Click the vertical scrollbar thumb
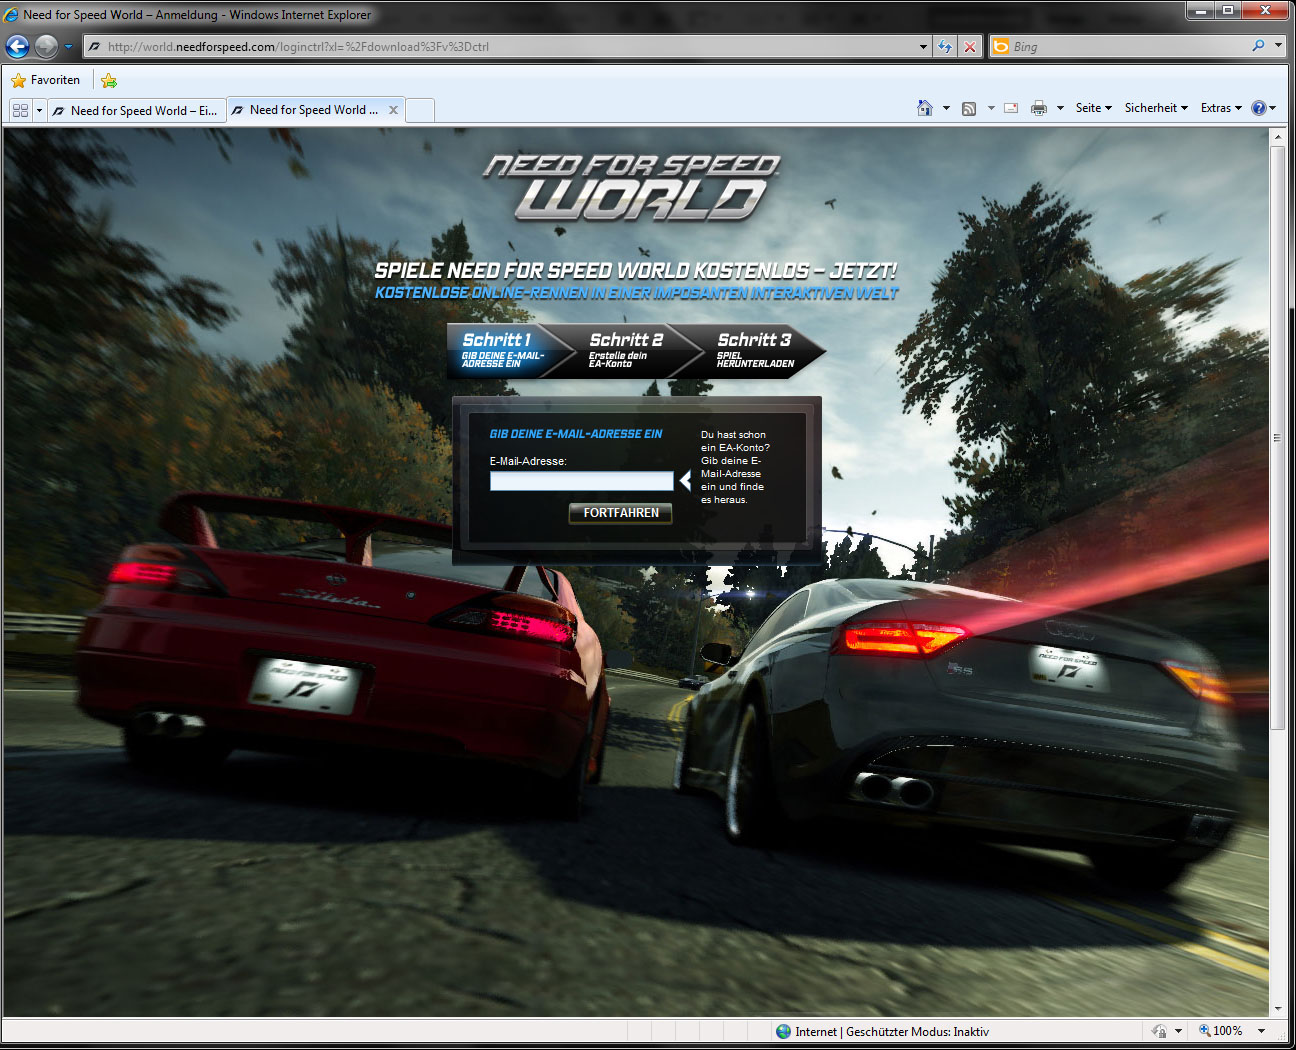 pos(1277,438)
